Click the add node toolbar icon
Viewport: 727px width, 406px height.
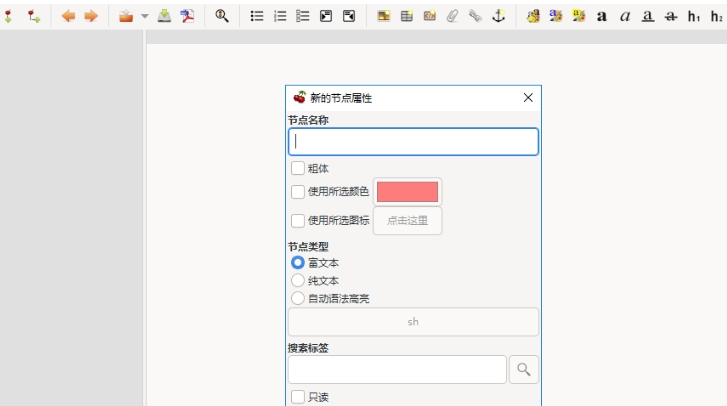[x=8, y=16]
